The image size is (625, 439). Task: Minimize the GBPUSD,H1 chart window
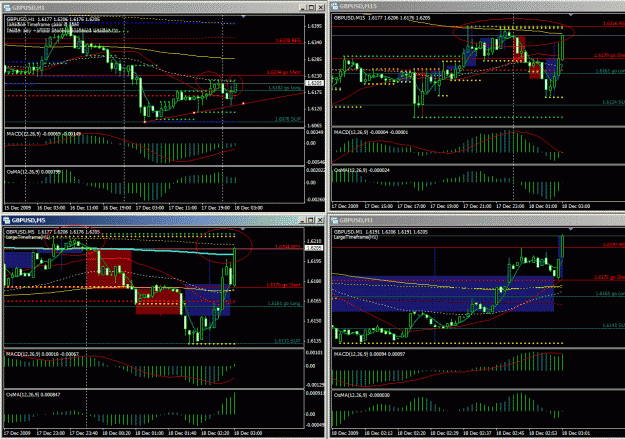pyautogui.click(x=303, y=8)
